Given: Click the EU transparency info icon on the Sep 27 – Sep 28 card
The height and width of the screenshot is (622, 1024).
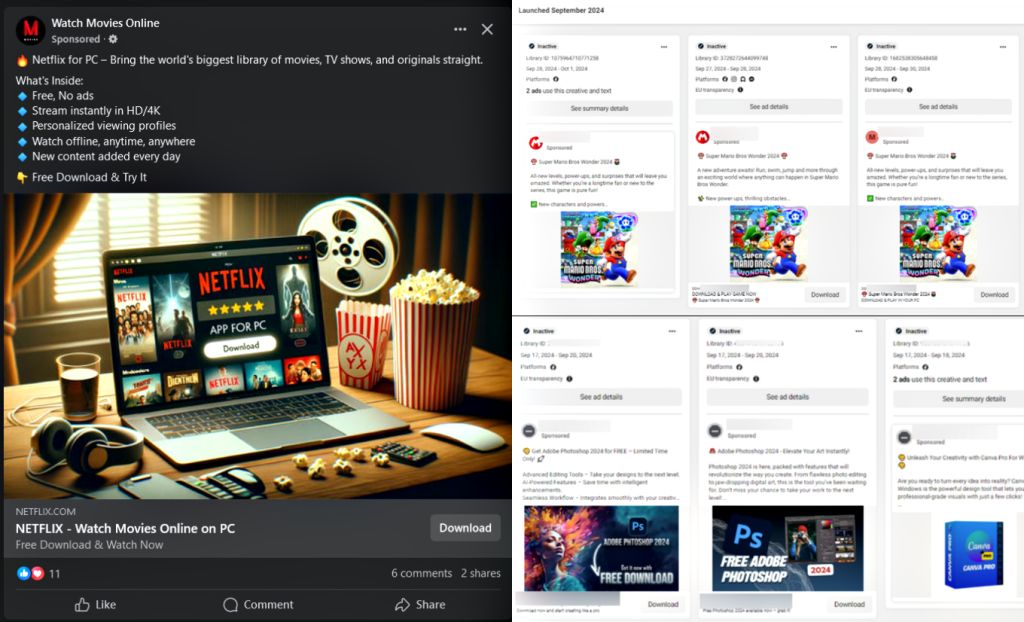Looking at the screenshot, I should 740,90.
